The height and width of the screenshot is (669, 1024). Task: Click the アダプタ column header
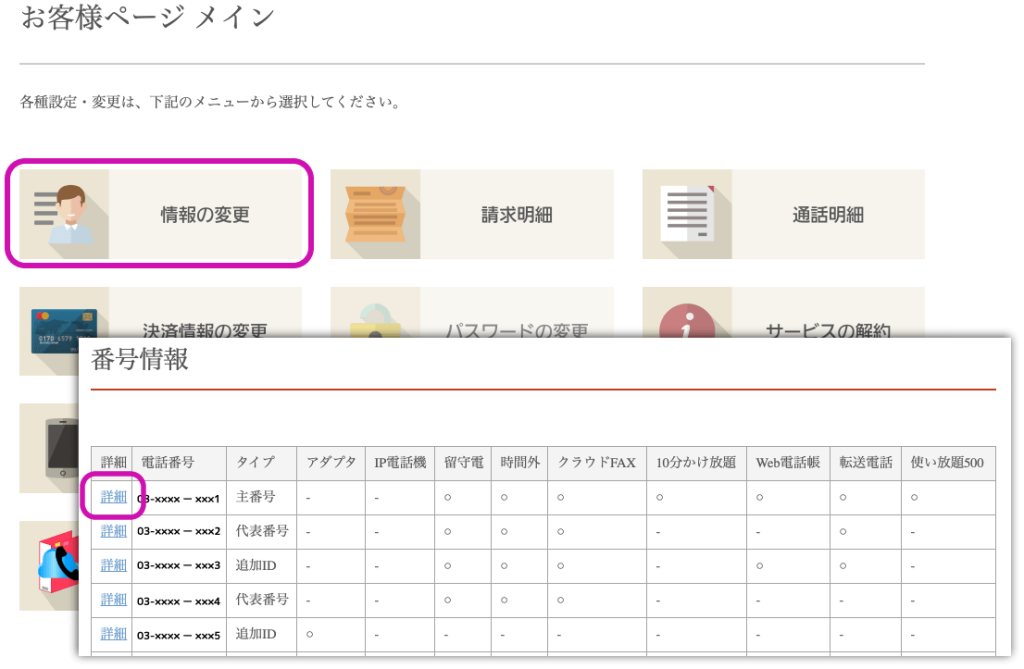tap(331, 463)
